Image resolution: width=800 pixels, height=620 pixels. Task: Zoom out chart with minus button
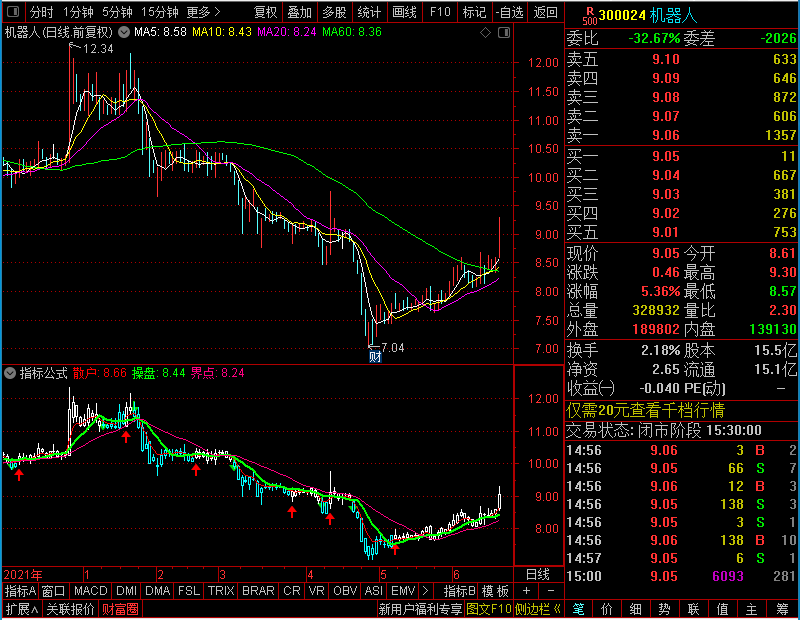(551, 591)
